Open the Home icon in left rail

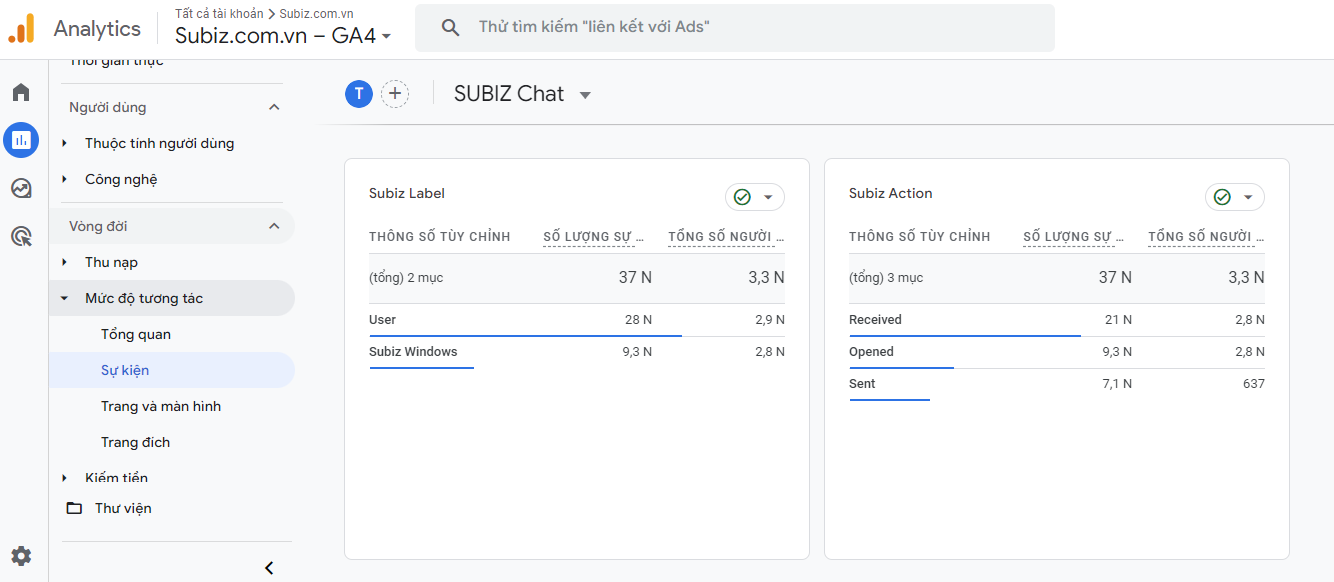click(21, 93)
